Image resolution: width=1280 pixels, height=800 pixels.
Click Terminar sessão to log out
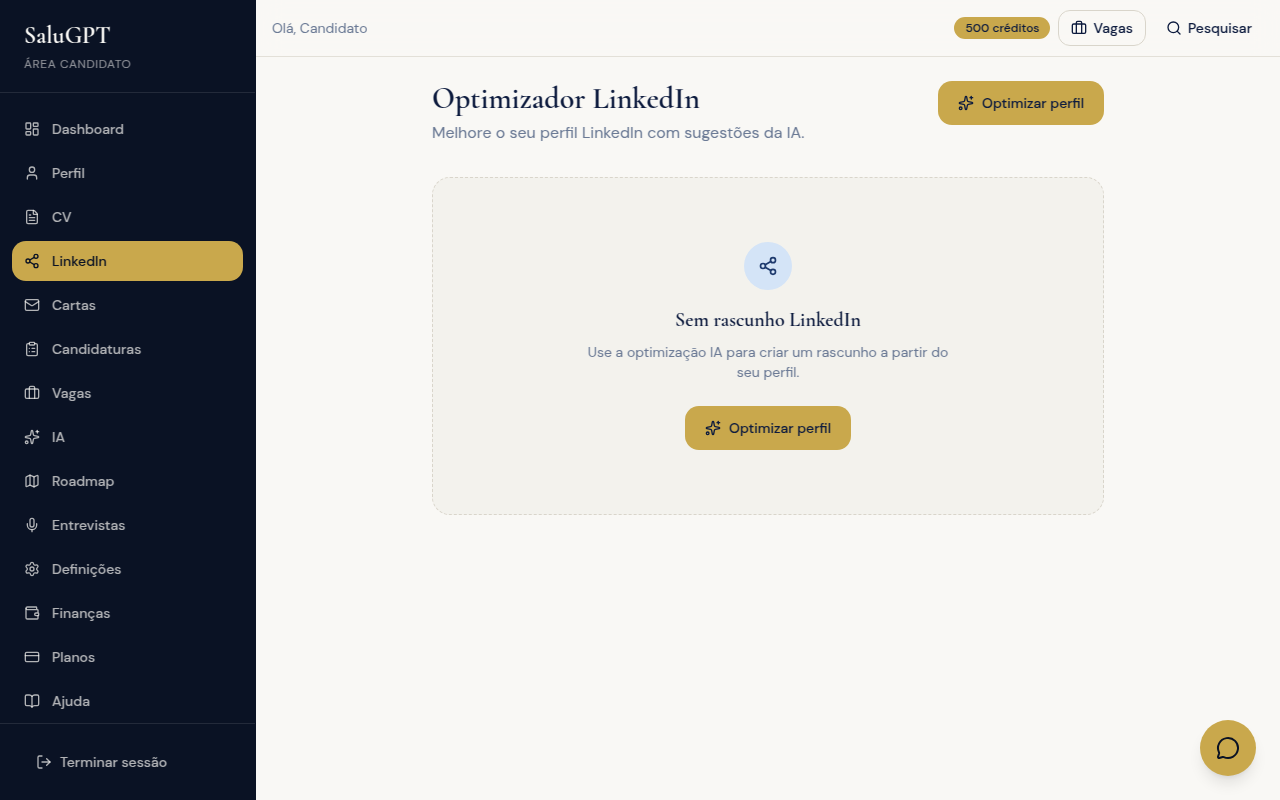coord(127,762)
